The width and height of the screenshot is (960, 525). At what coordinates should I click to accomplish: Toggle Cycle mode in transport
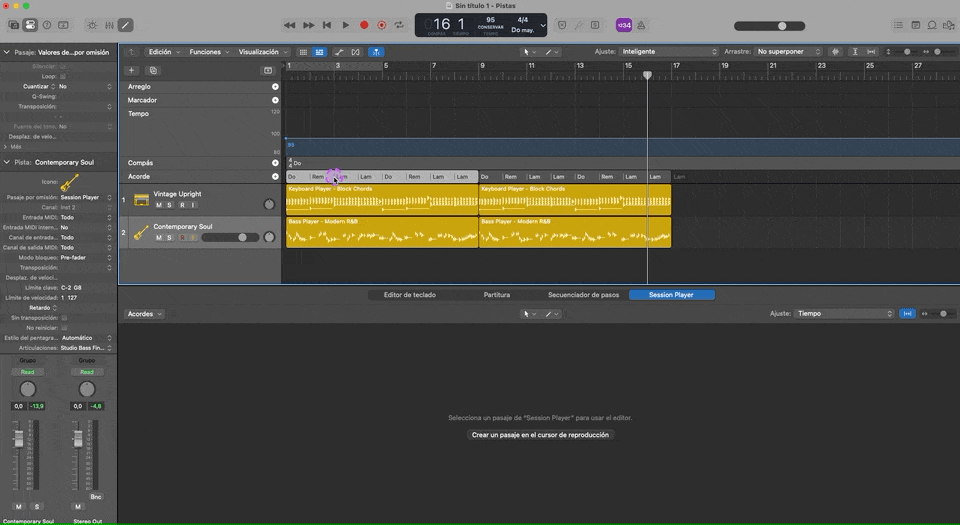coord(399,25)
